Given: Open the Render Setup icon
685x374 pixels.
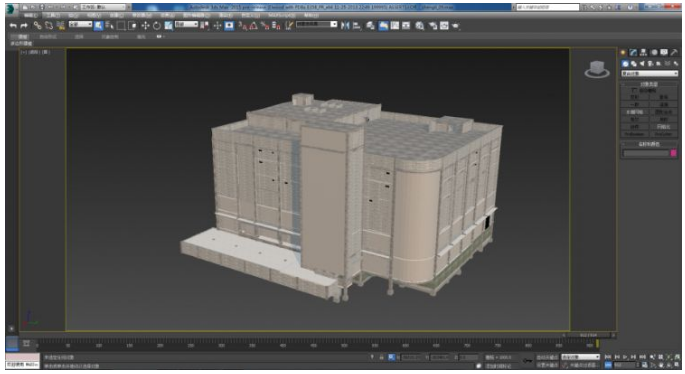Looking at the screenshot, I should point(433,26).
